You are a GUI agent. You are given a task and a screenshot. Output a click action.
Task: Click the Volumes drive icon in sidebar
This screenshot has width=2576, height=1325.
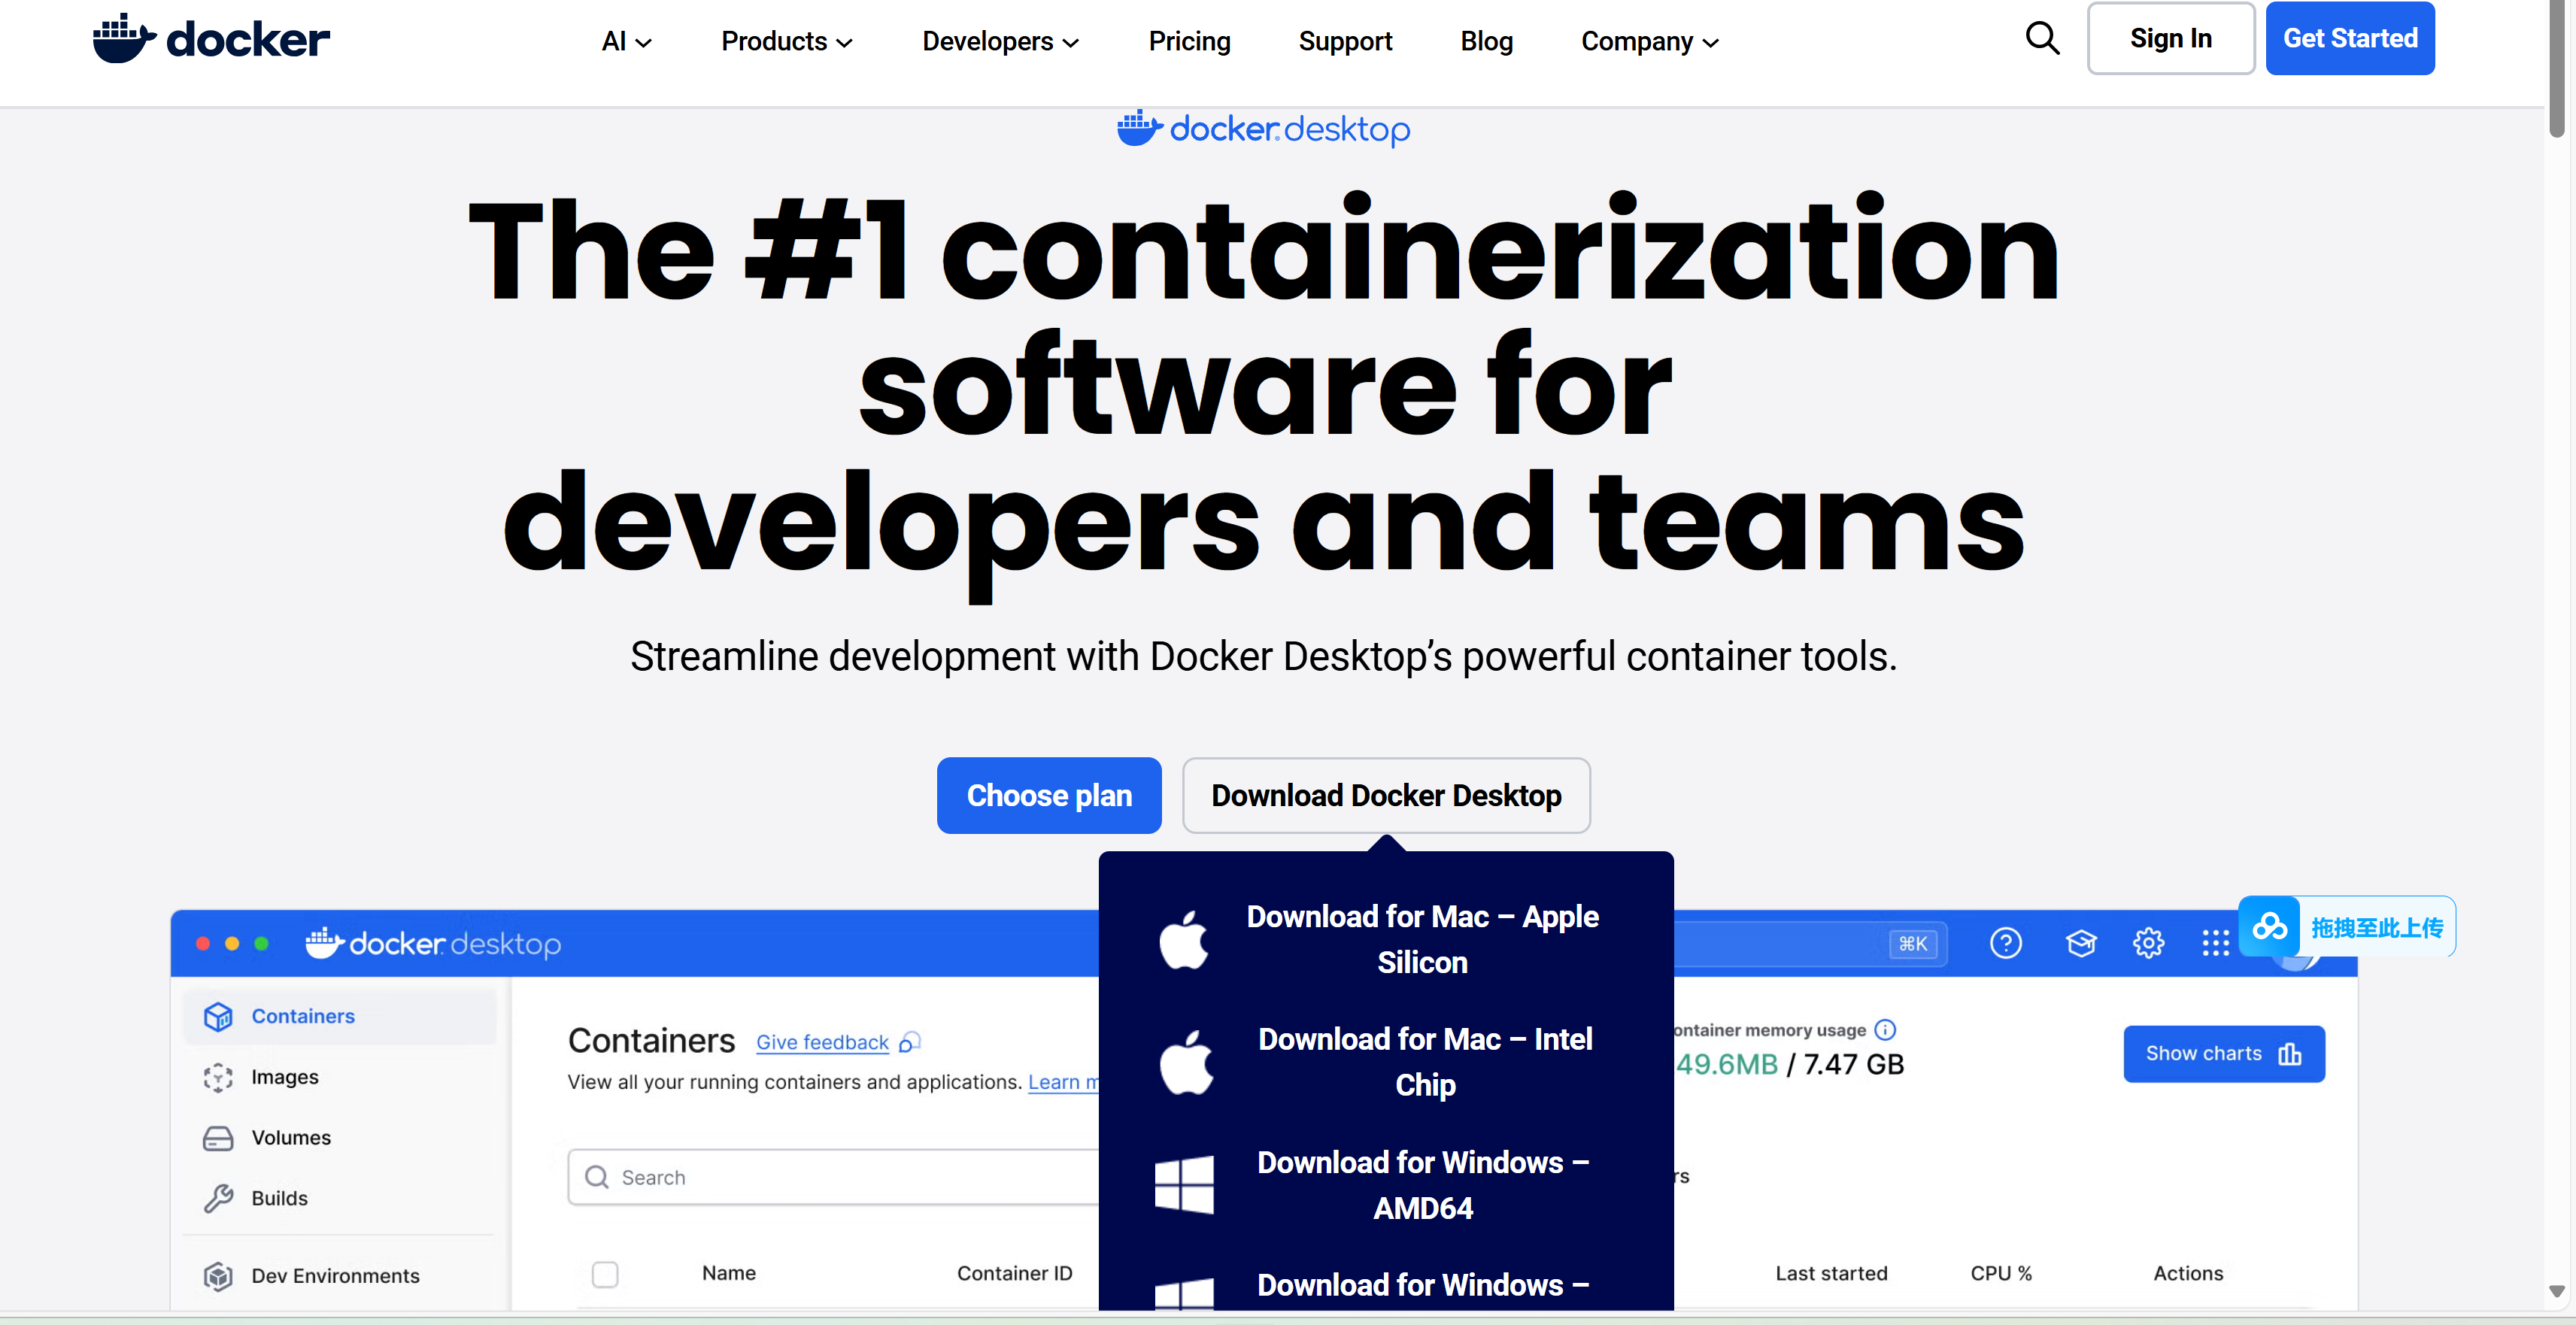[218, 1138]
